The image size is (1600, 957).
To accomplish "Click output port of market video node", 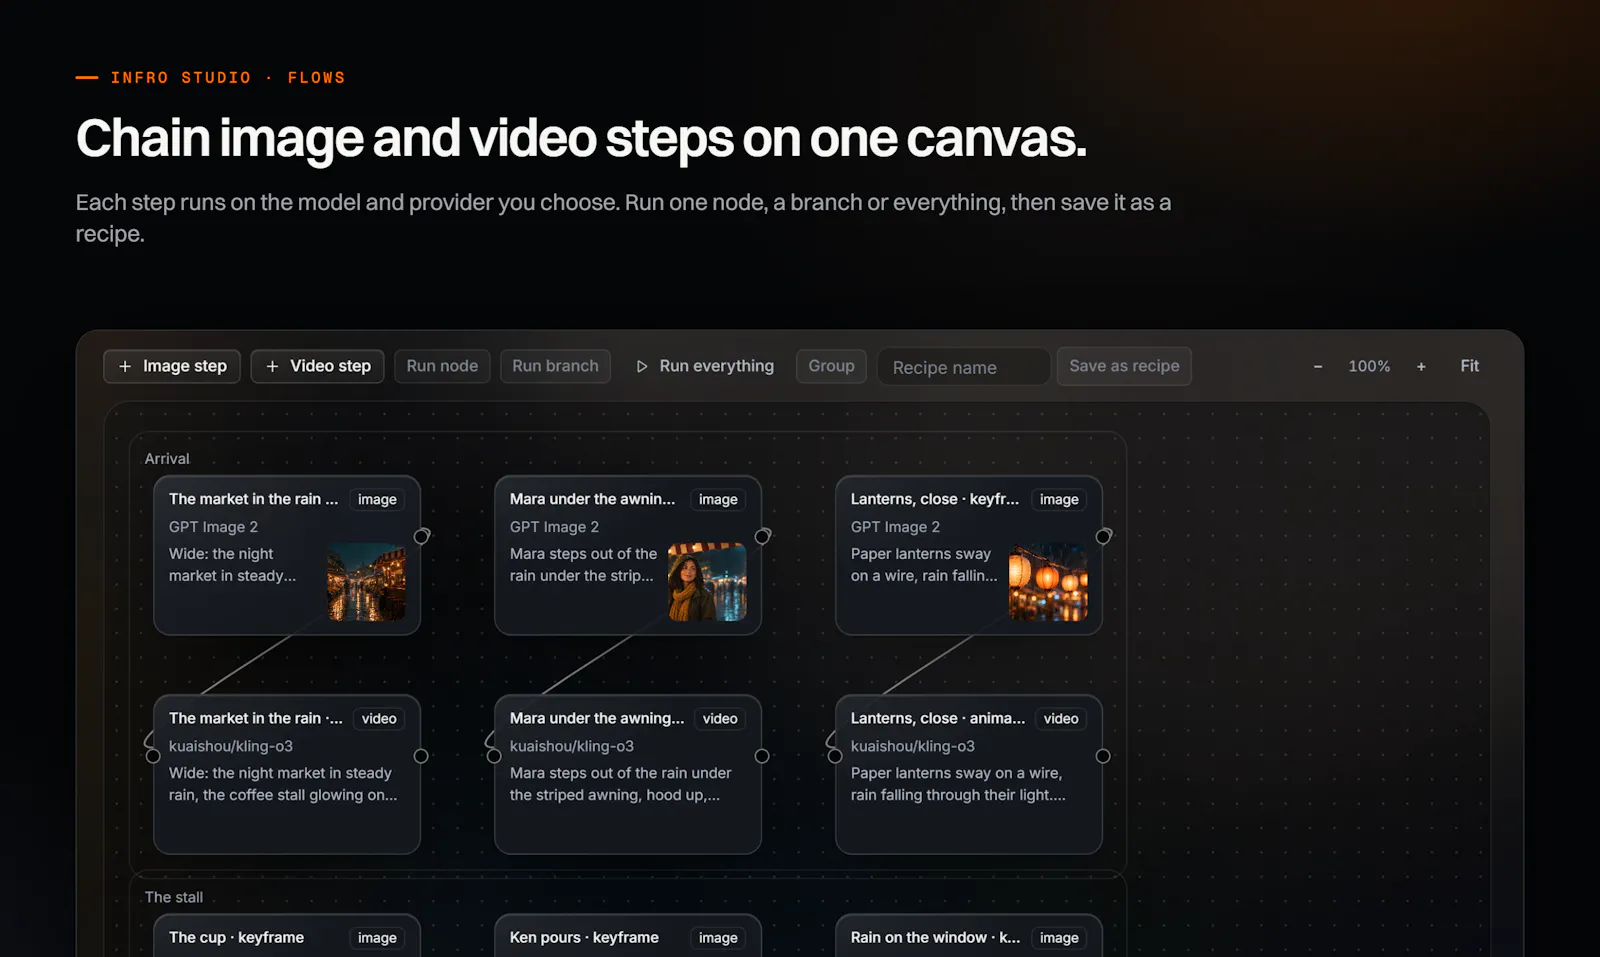I will coord(421,756).
